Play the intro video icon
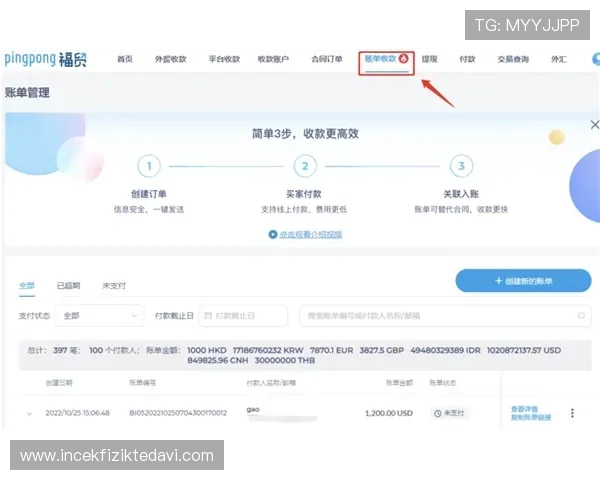 click(x=272, y=234)
